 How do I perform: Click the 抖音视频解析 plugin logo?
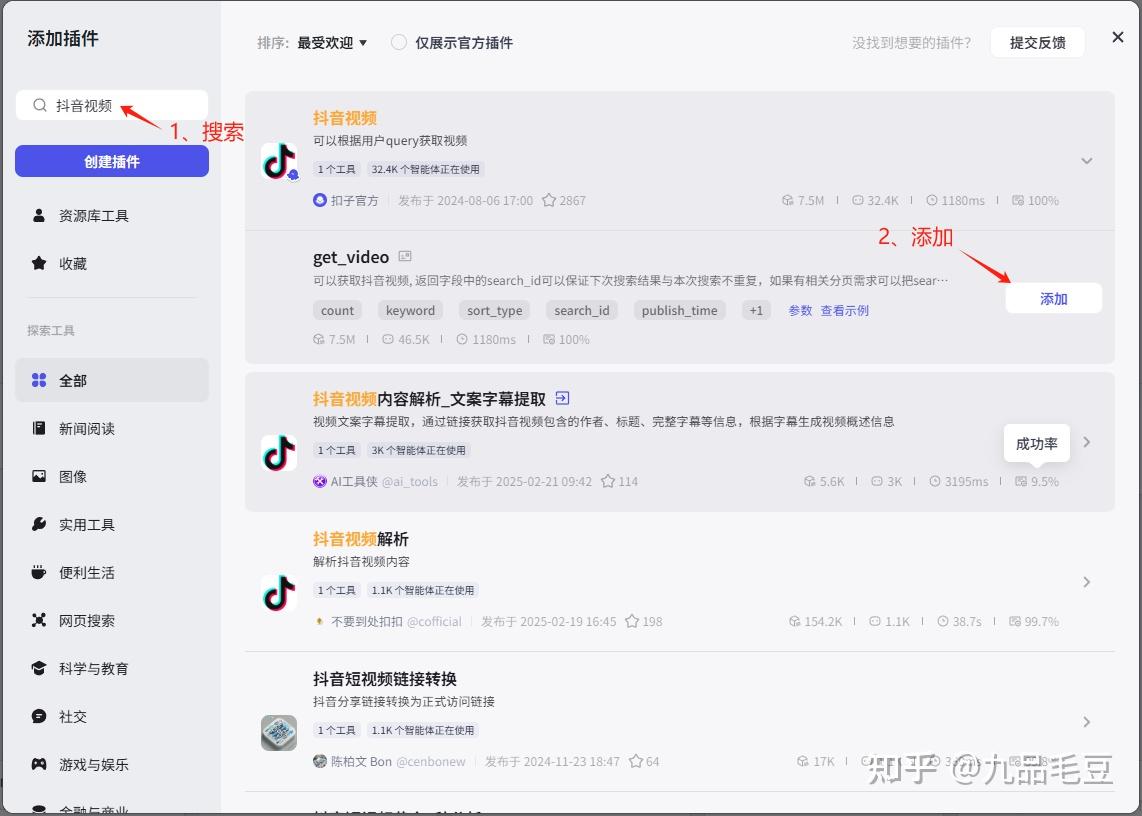click(x=279, y=592)
